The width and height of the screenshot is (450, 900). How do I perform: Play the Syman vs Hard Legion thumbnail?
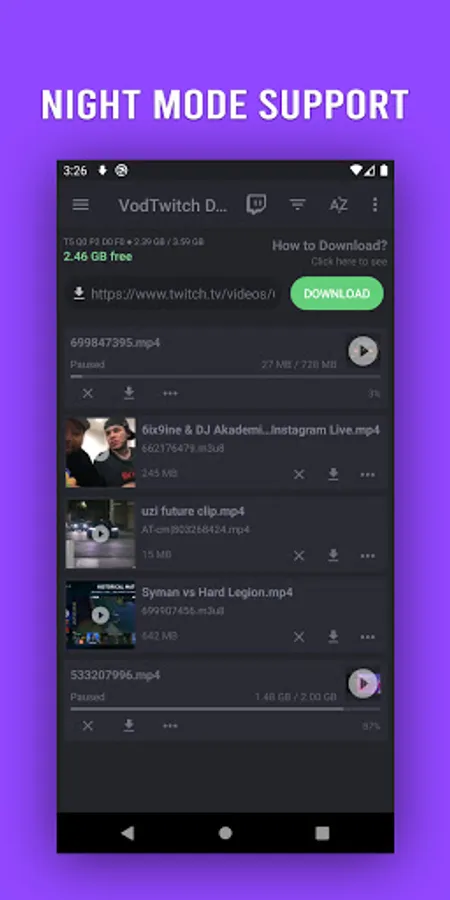[101, 615]
